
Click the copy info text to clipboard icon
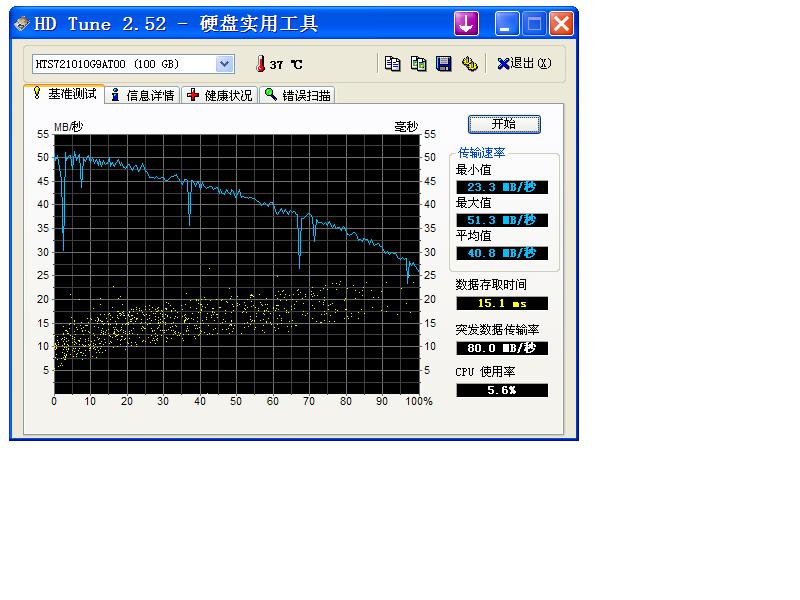tap(393, 64)
